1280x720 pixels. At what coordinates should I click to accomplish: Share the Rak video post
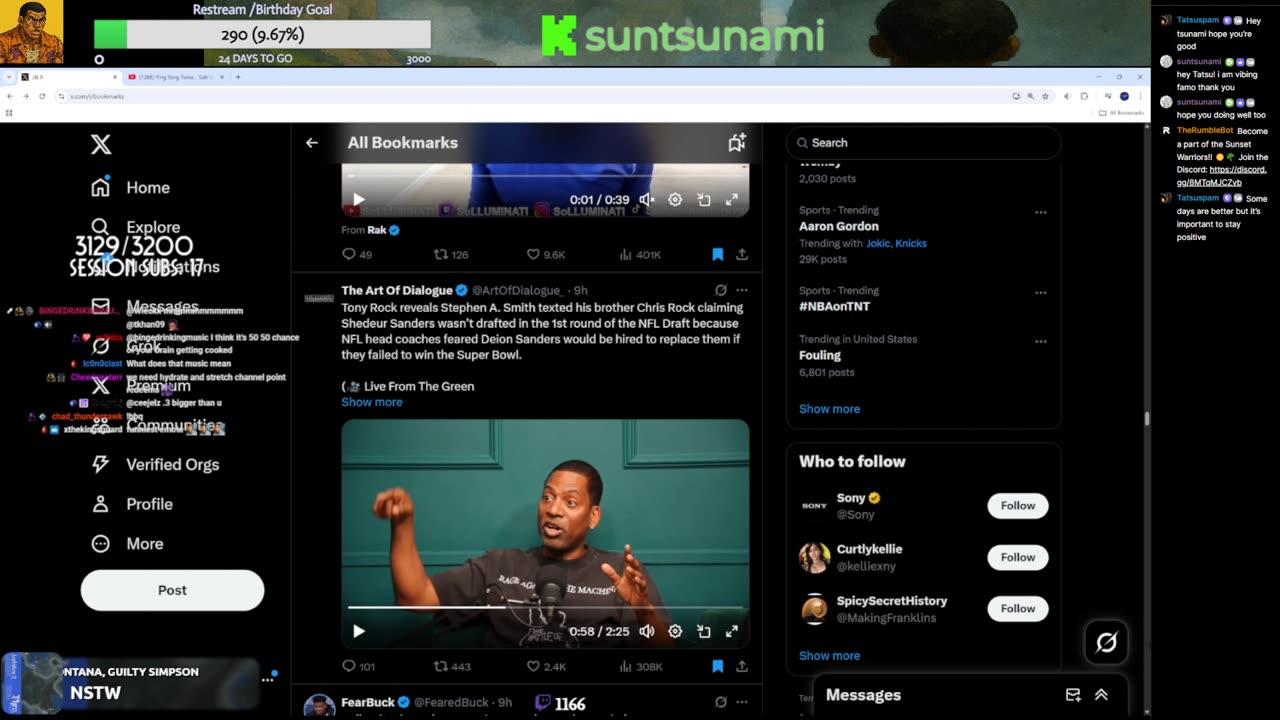(742, 255)
